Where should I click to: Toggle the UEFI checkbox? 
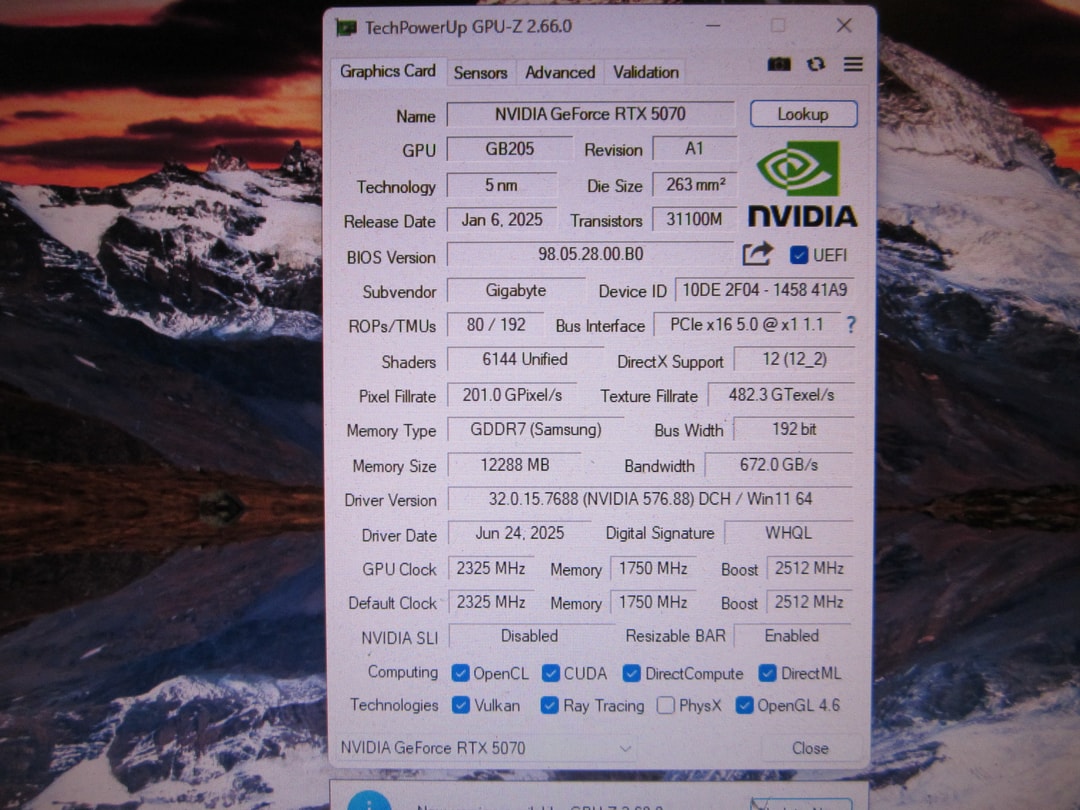click(x=799, y=255)
